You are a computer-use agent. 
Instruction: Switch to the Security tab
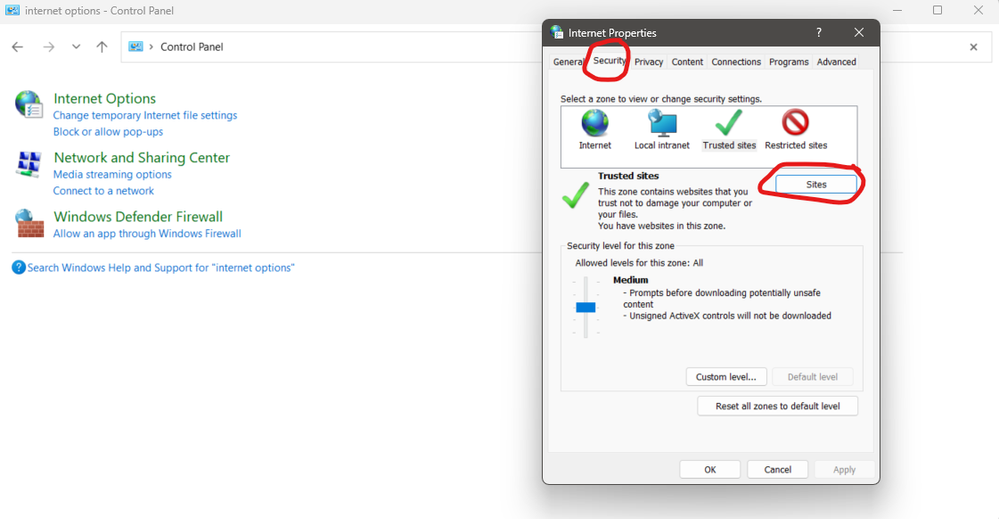click(609, 60)
